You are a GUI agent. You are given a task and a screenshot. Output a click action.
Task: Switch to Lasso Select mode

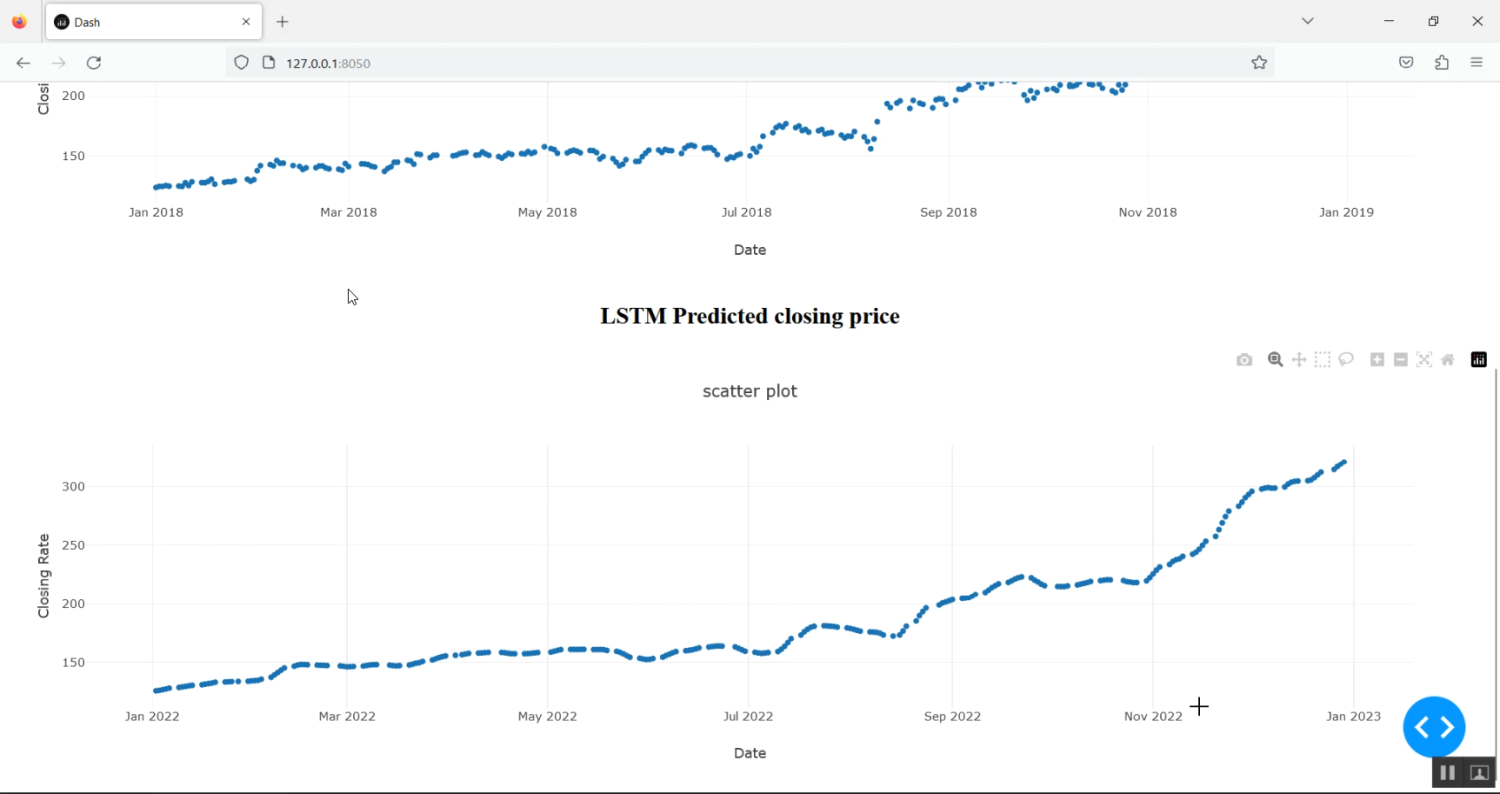point(1346,359)
